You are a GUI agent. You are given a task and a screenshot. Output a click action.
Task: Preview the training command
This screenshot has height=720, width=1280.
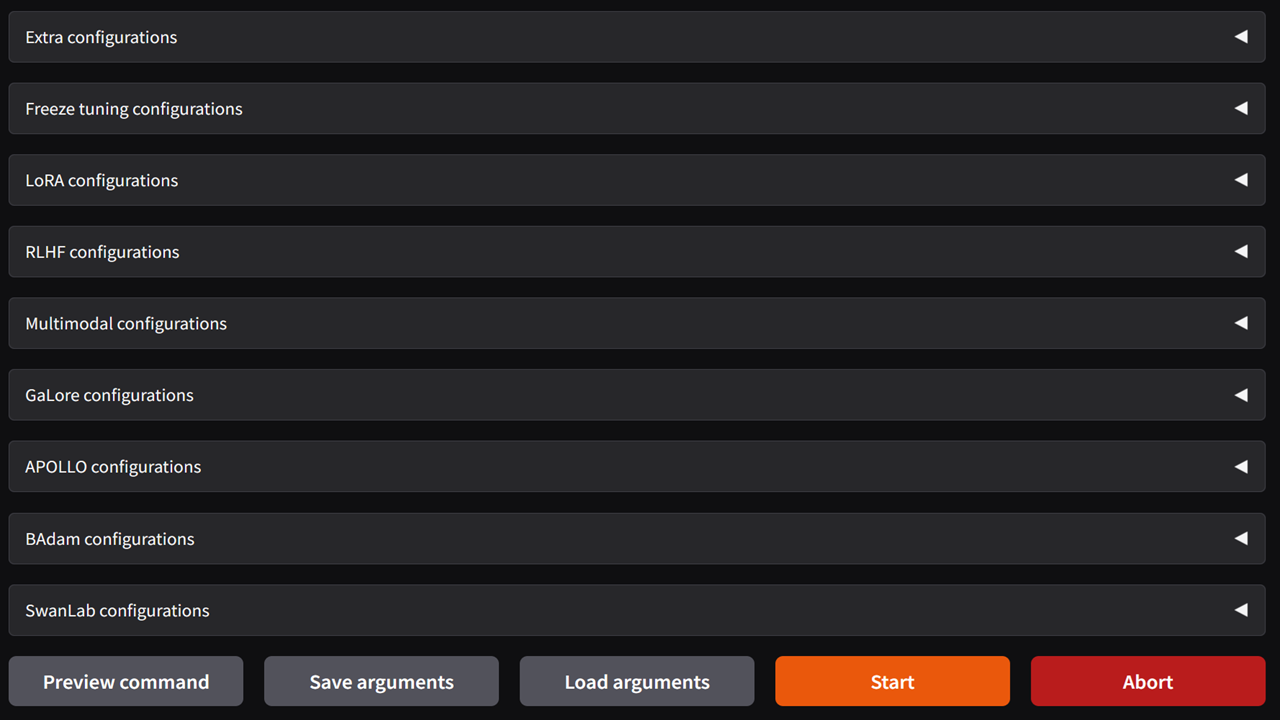(126, 681)
